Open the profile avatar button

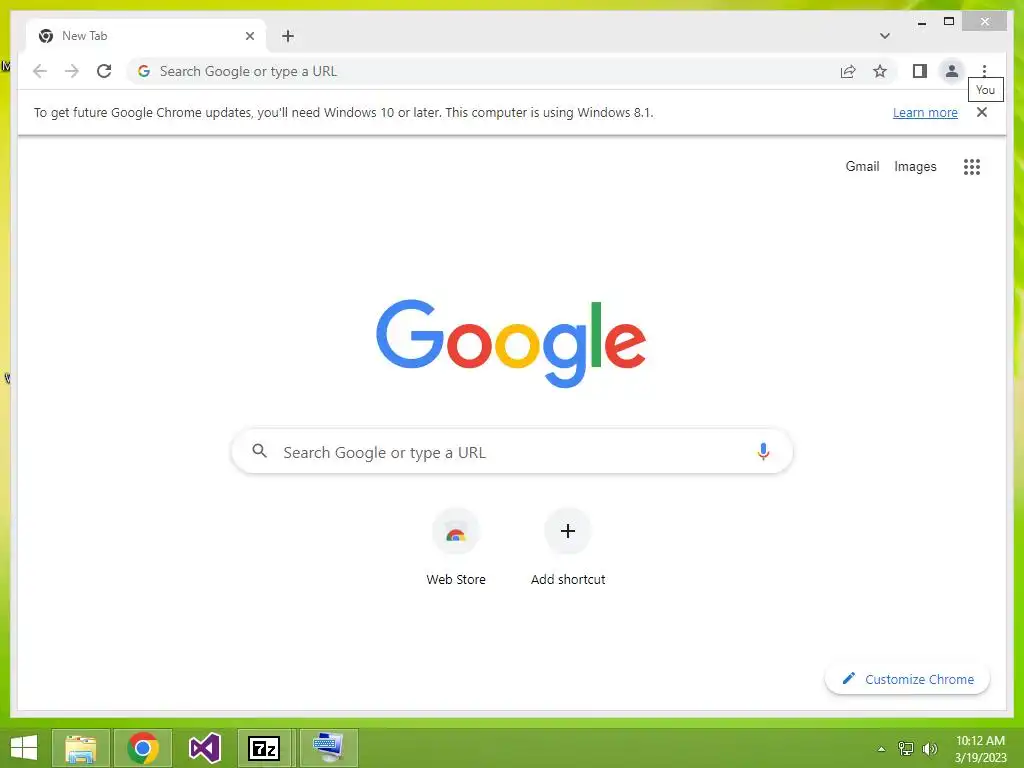point(952,71)
